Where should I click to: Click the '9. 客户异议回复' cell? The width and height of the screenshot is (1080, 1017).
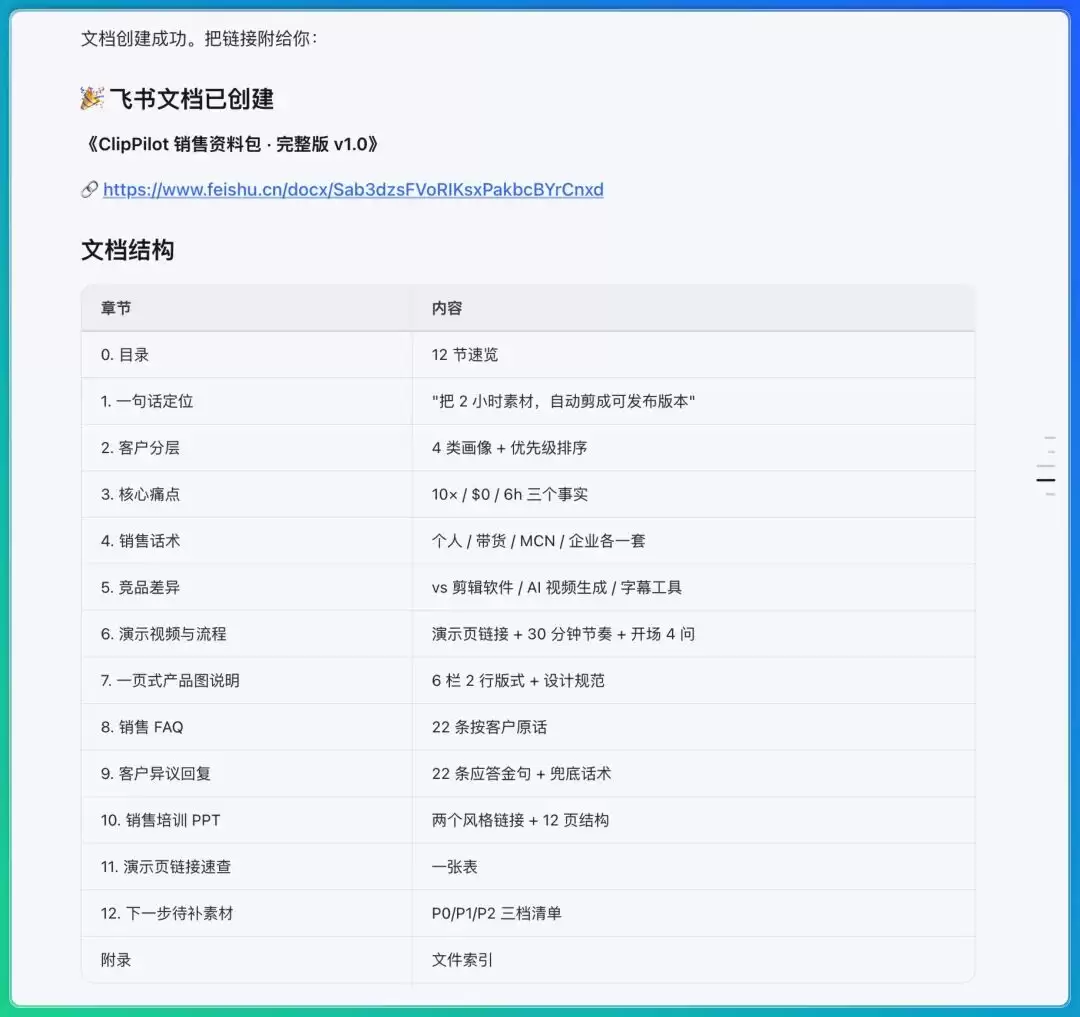[x=247, y=774]
